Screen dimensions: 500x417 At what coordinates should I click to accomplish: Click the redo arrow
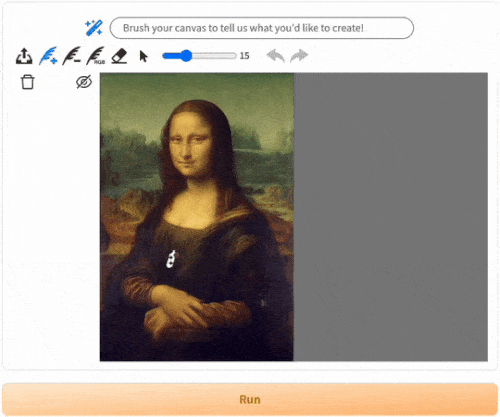299,56
